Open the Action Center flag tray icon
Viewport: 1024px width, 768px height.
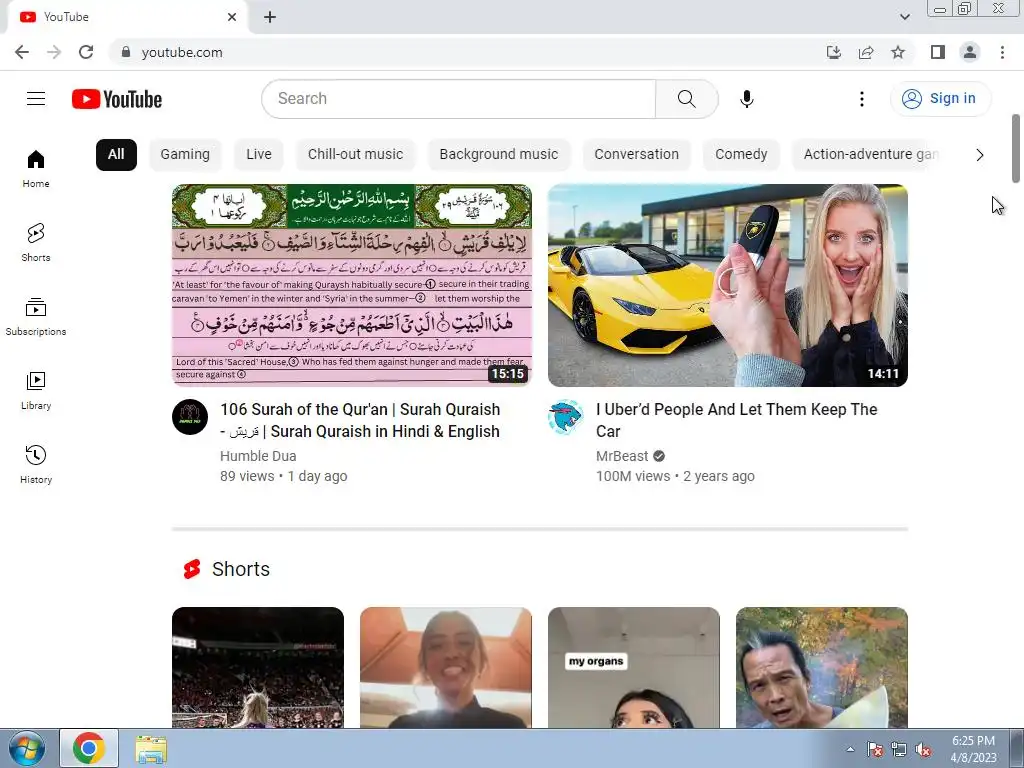point(875,750)
